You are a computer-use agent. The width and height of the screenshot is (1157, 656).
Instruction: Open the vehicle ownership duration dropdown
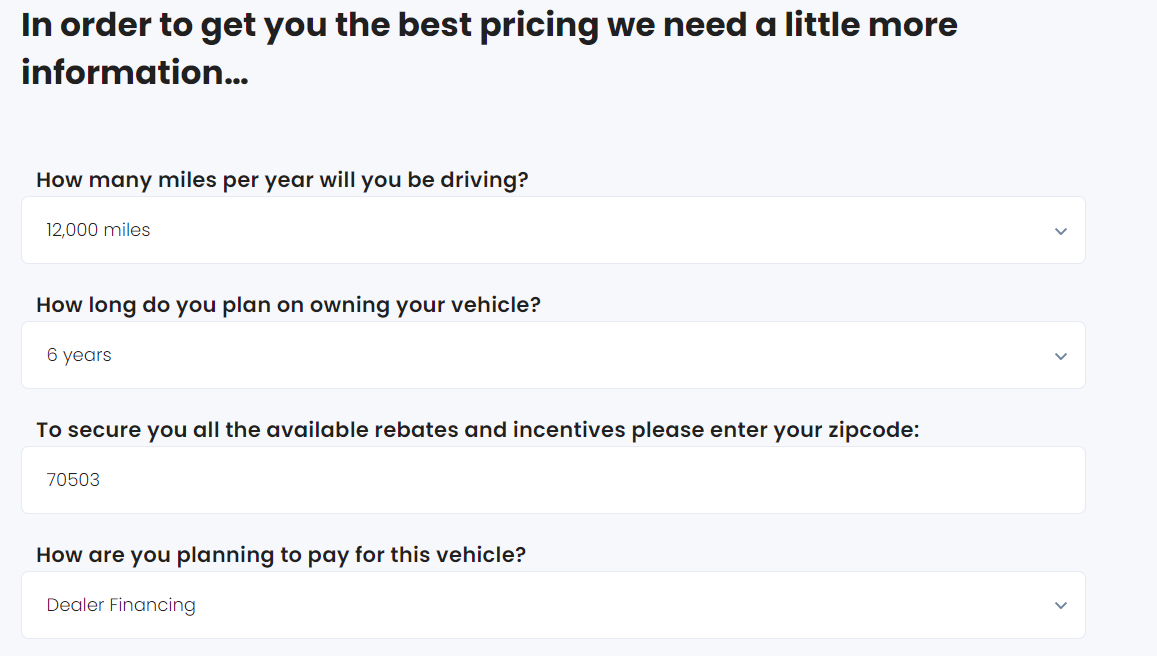[x=553, y=355]
